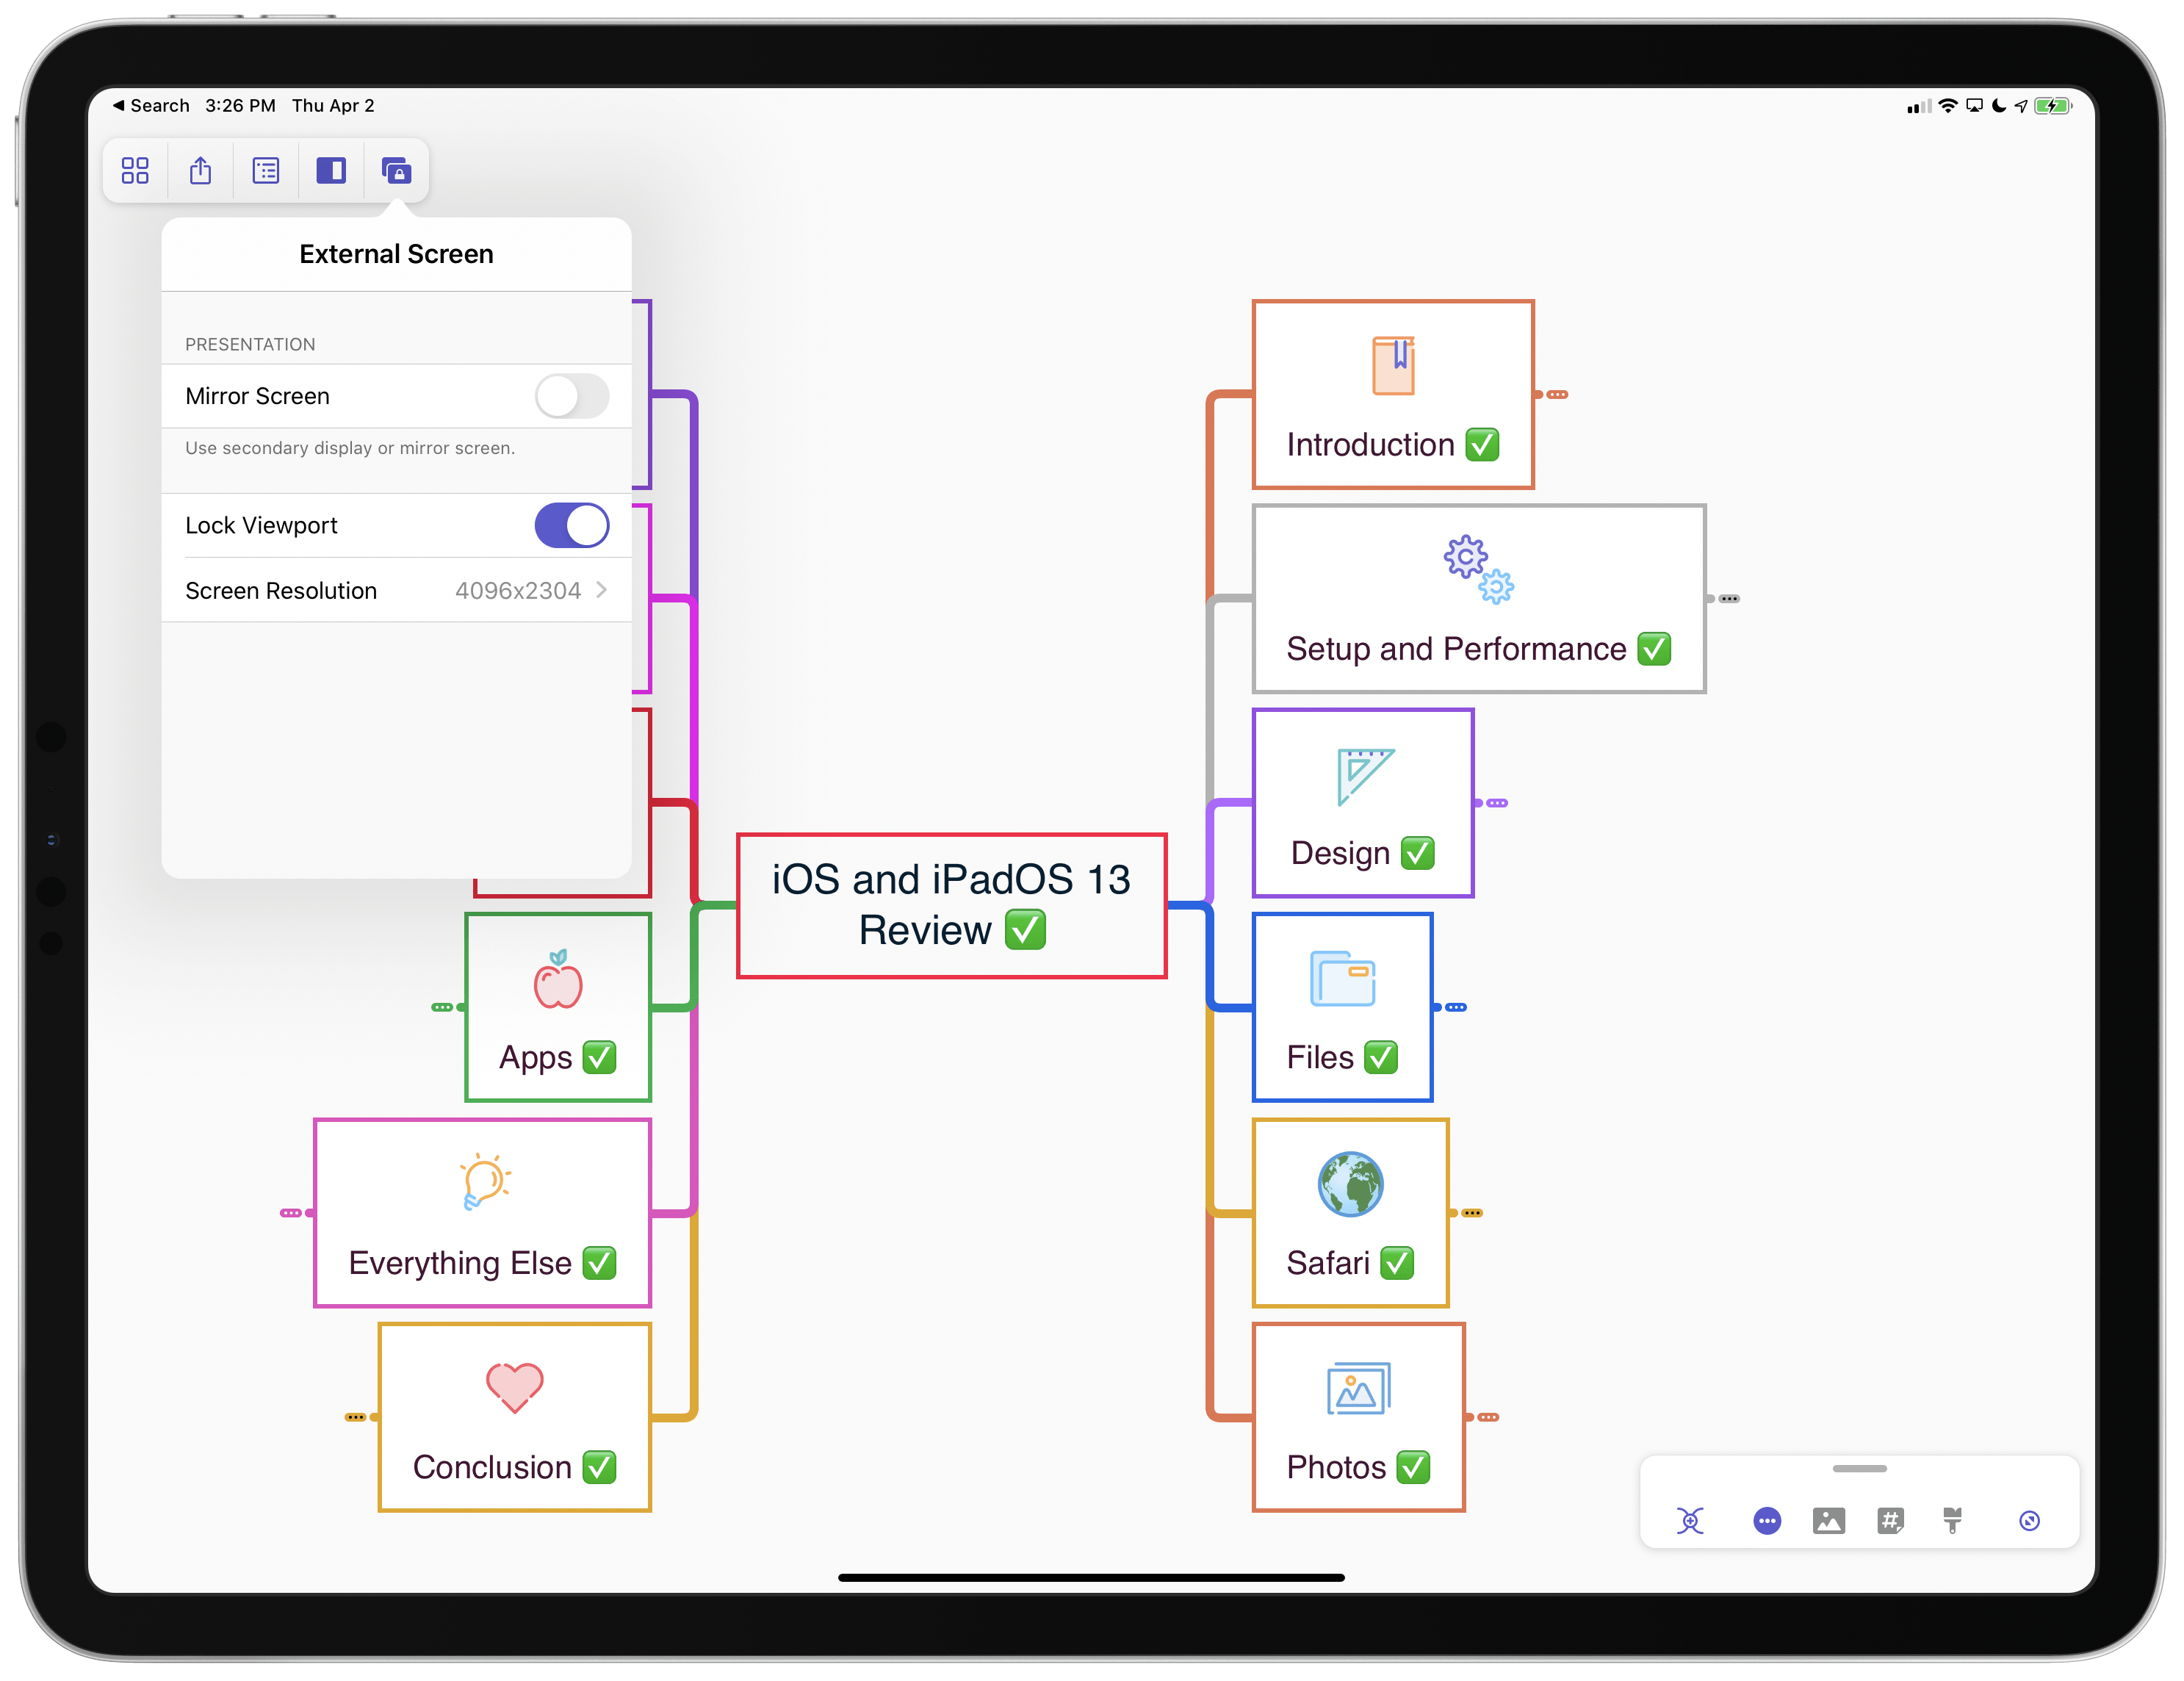Turn off Lock Viewport switch
2184x1681 pixels.
point(571,525)
